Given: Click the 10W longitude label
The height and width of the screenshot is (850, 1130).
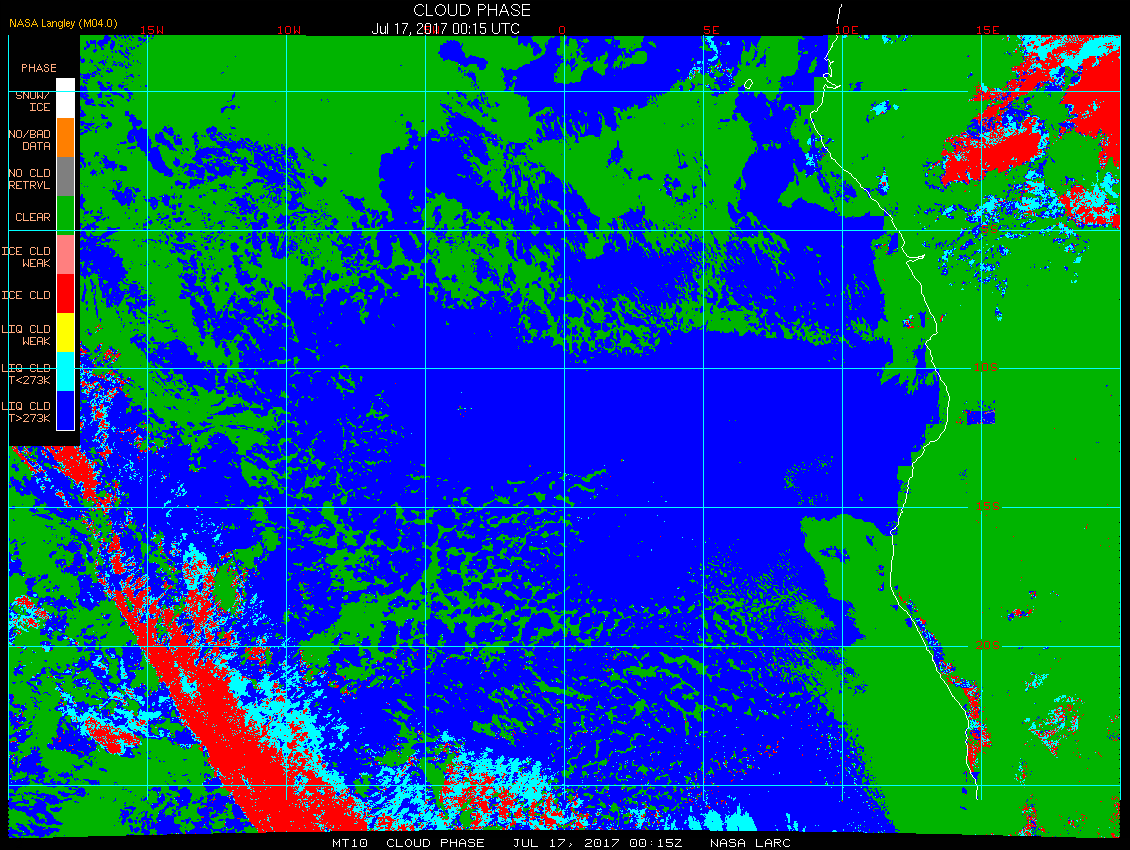Looking at the screenshot, I should (289, 30).
